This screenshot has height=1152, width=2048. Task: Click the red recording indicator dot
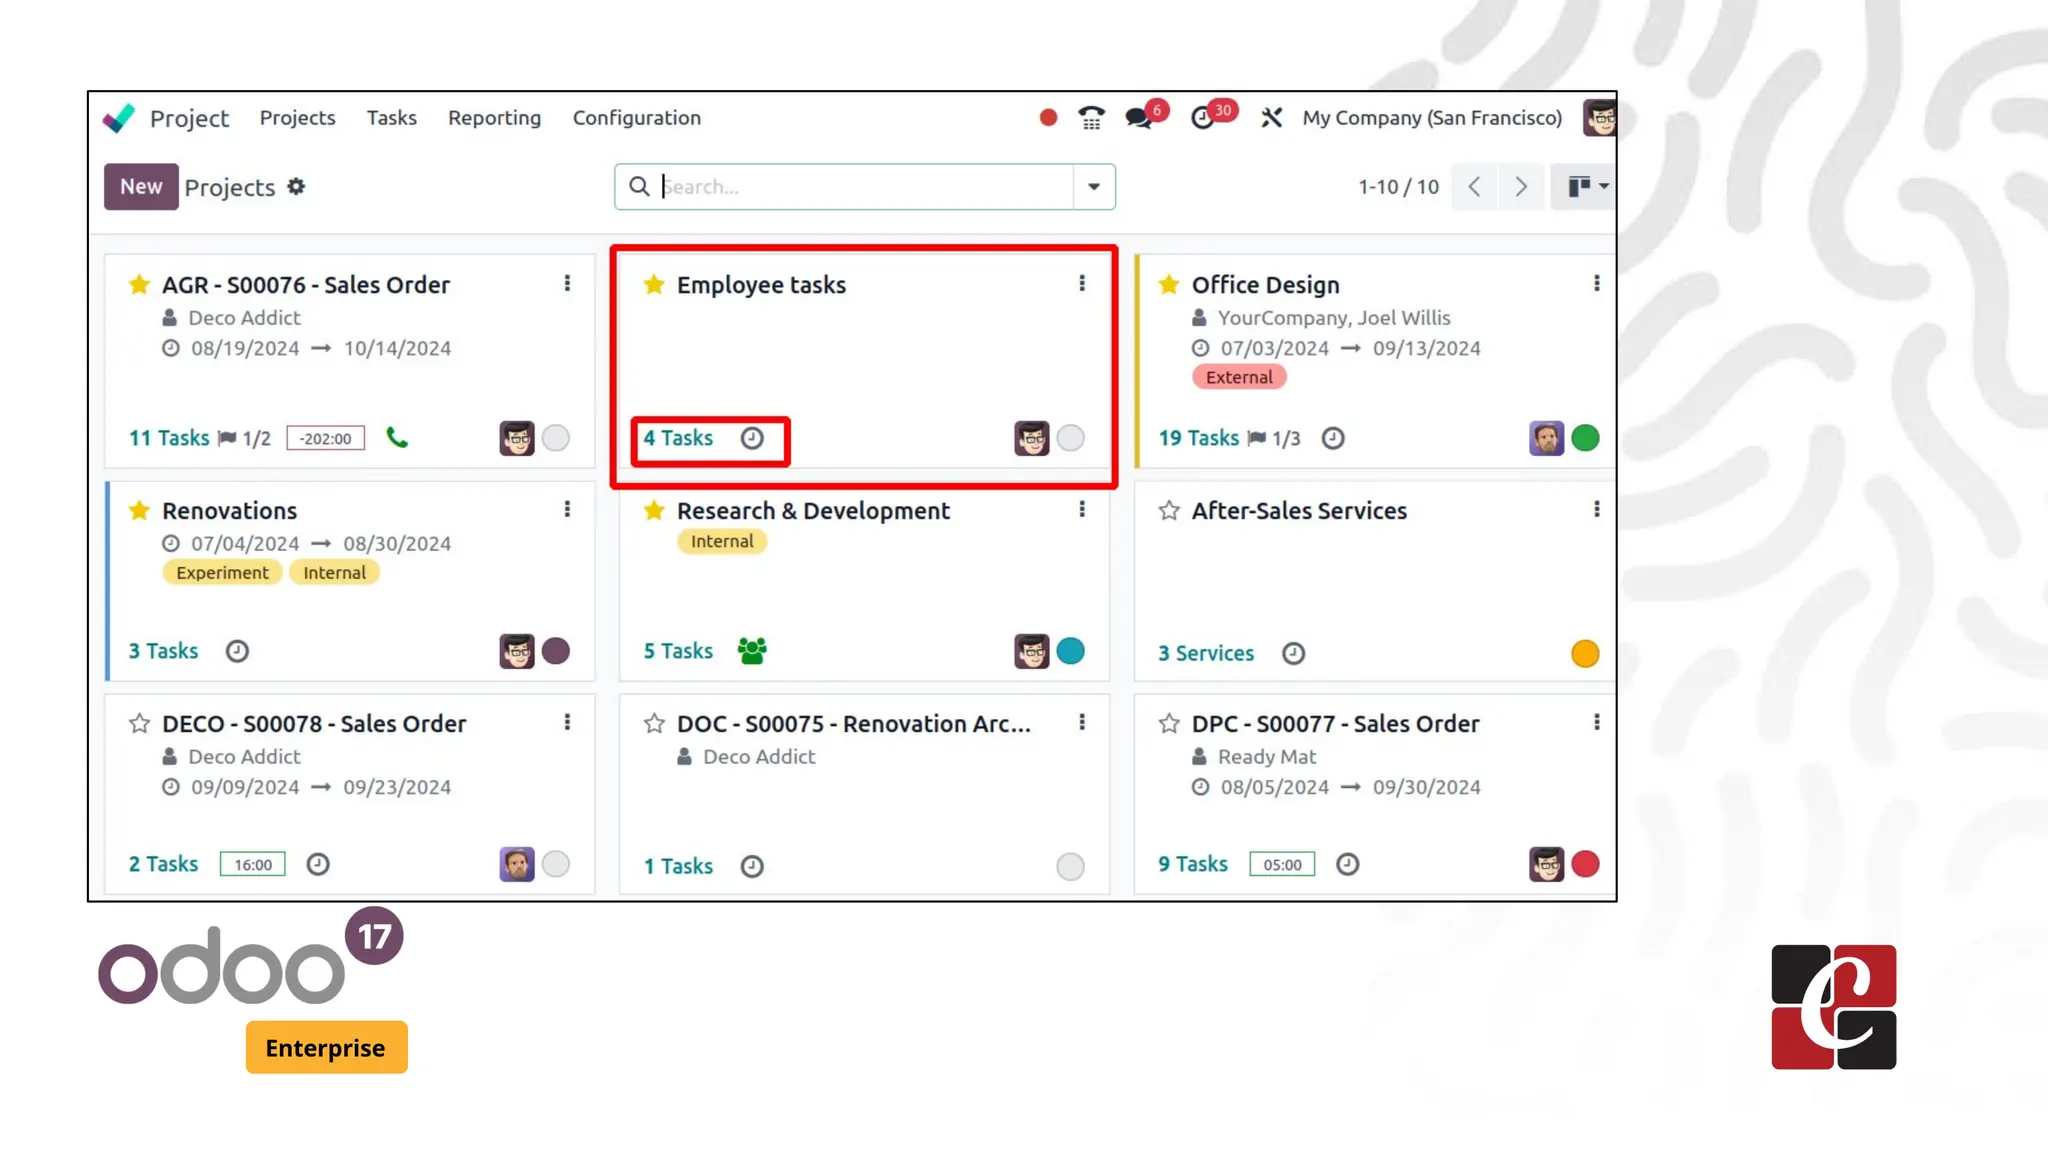(1048, 118)
